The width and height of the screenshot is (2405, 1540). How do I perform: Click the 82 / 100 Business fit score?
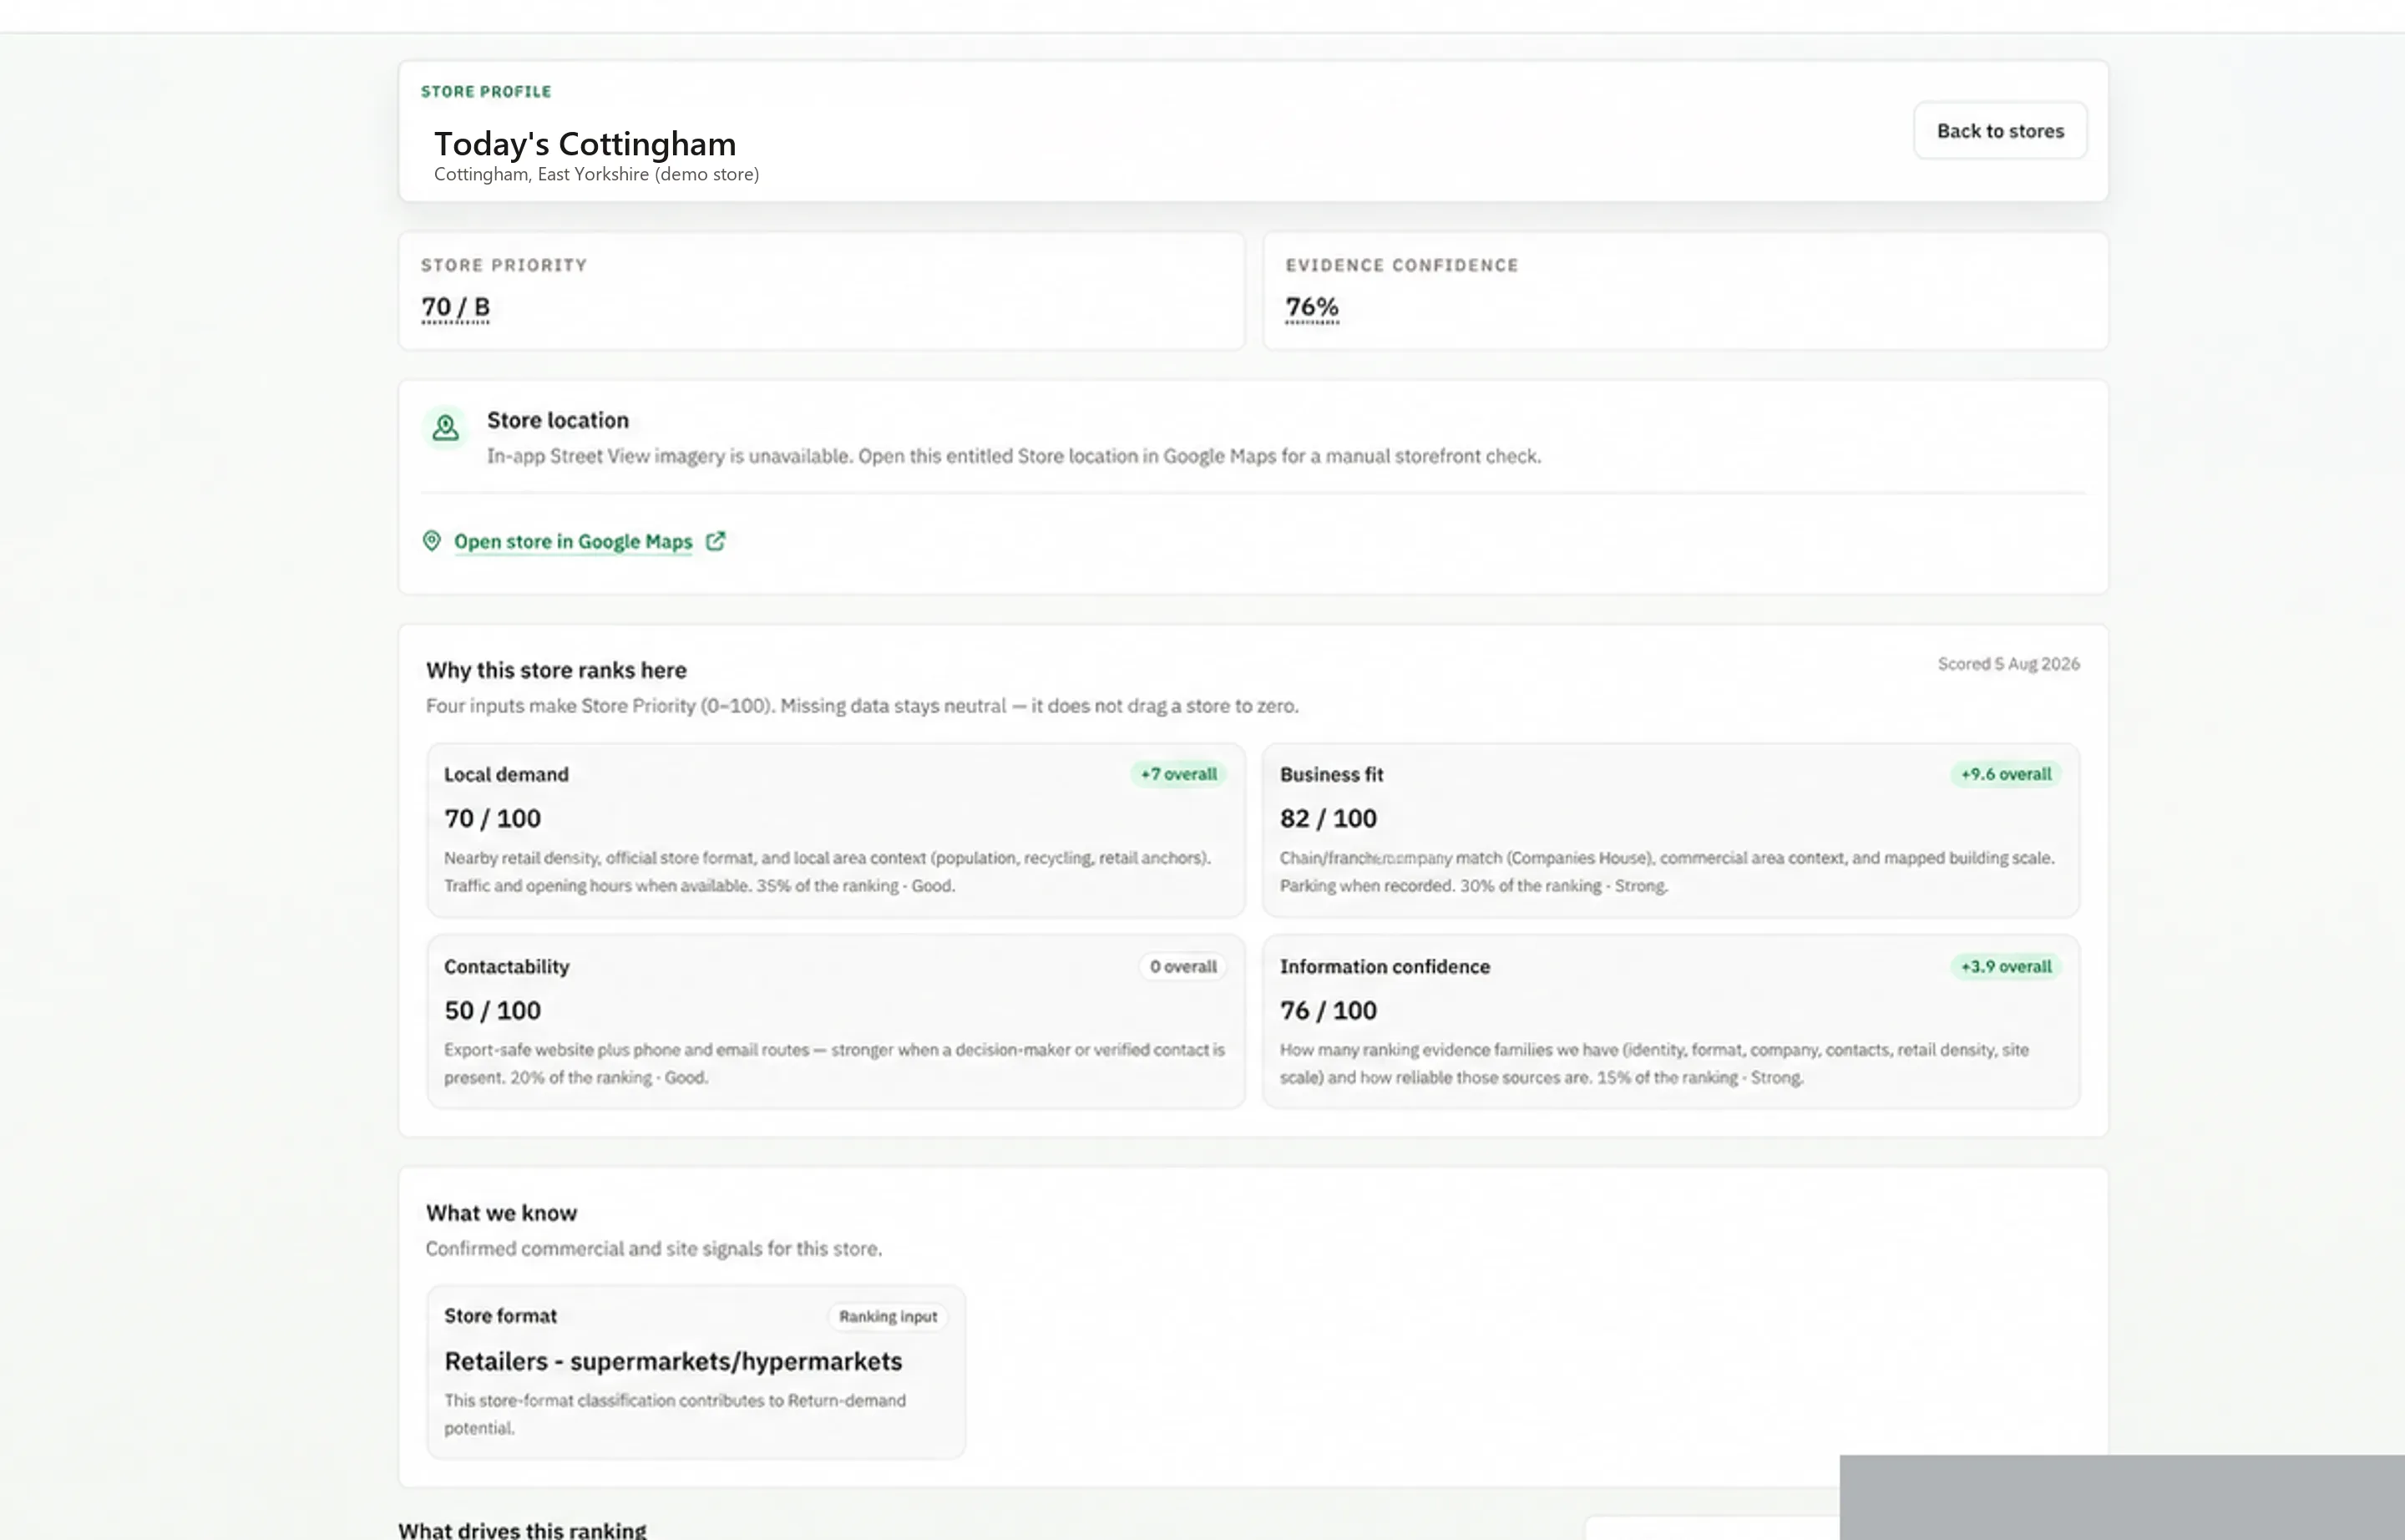point(1329,818)
